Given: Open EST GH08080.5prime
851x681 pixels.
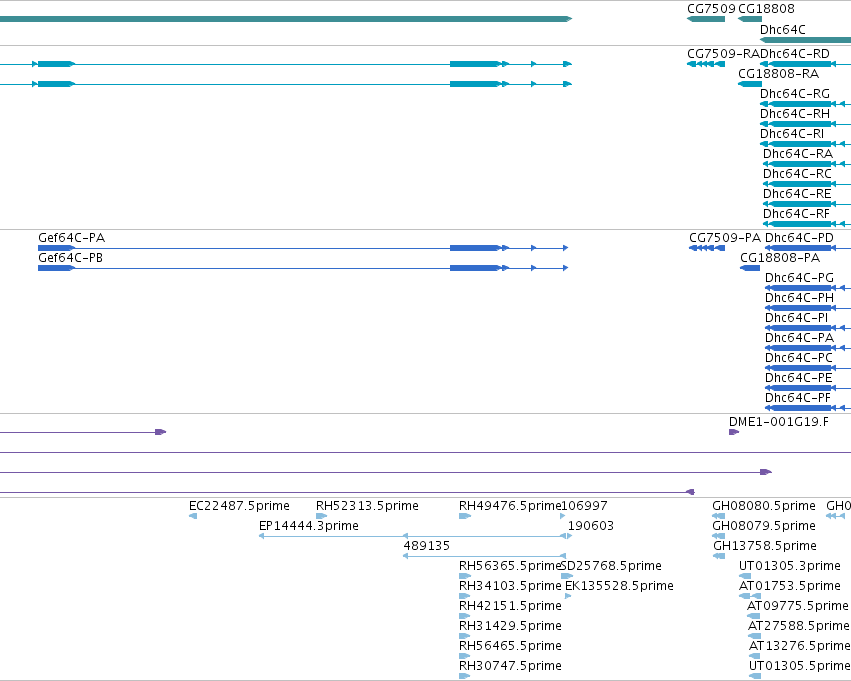Looking at the screenshot, I should (x=764, y=506).
